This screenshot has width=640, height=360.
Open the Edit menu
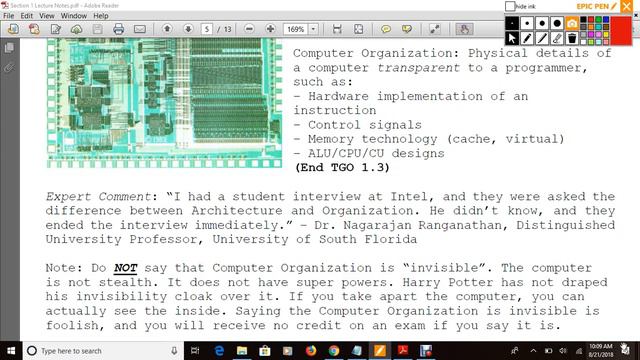tap(27, 16)
